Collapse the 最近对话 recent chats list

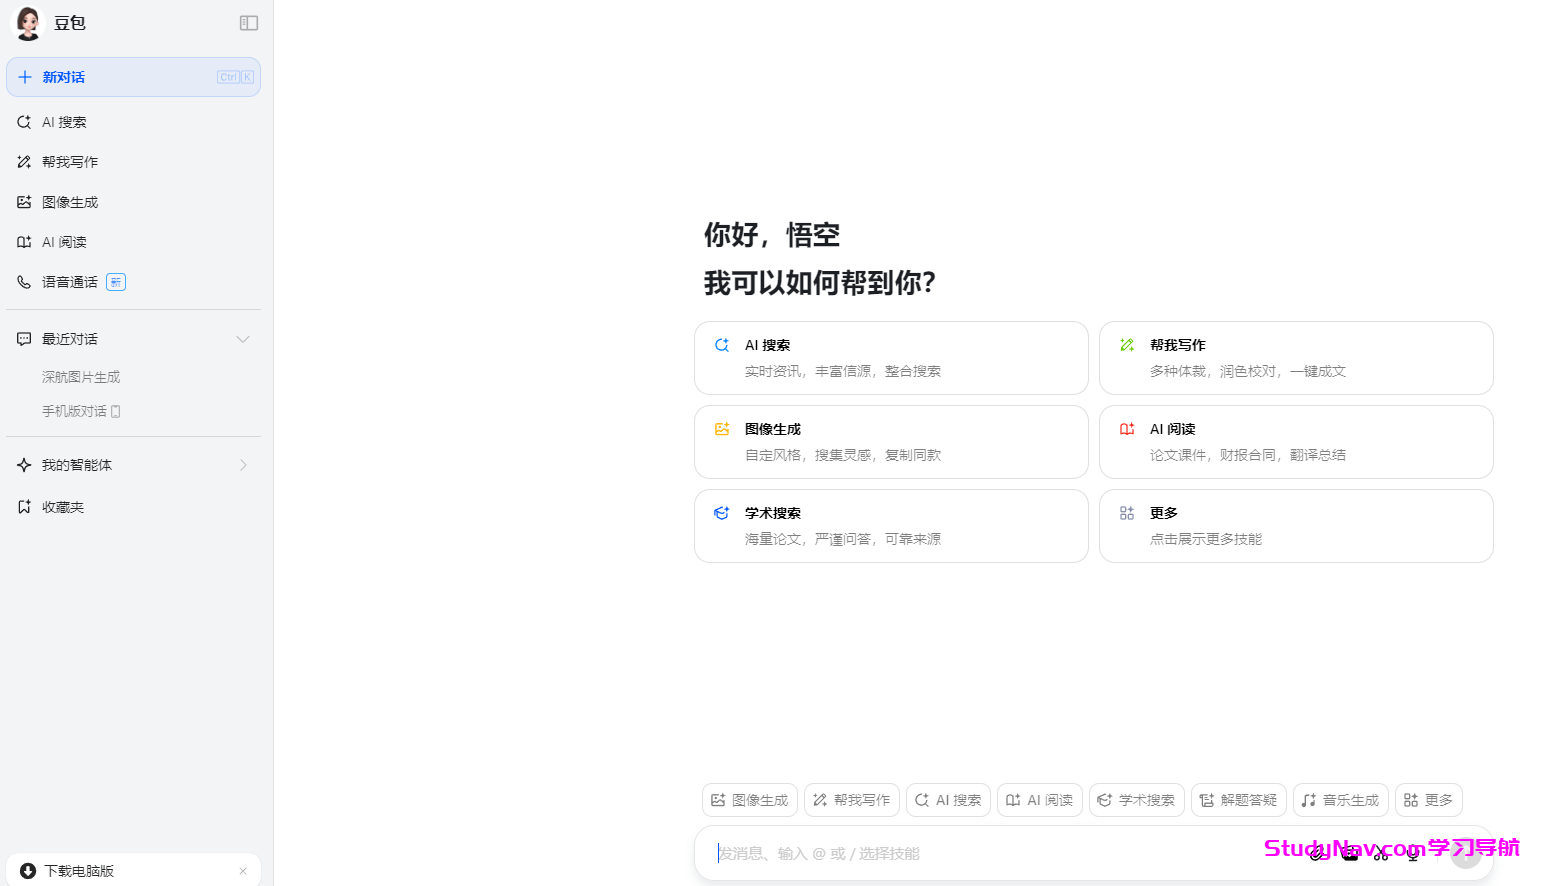click(243, 339)
